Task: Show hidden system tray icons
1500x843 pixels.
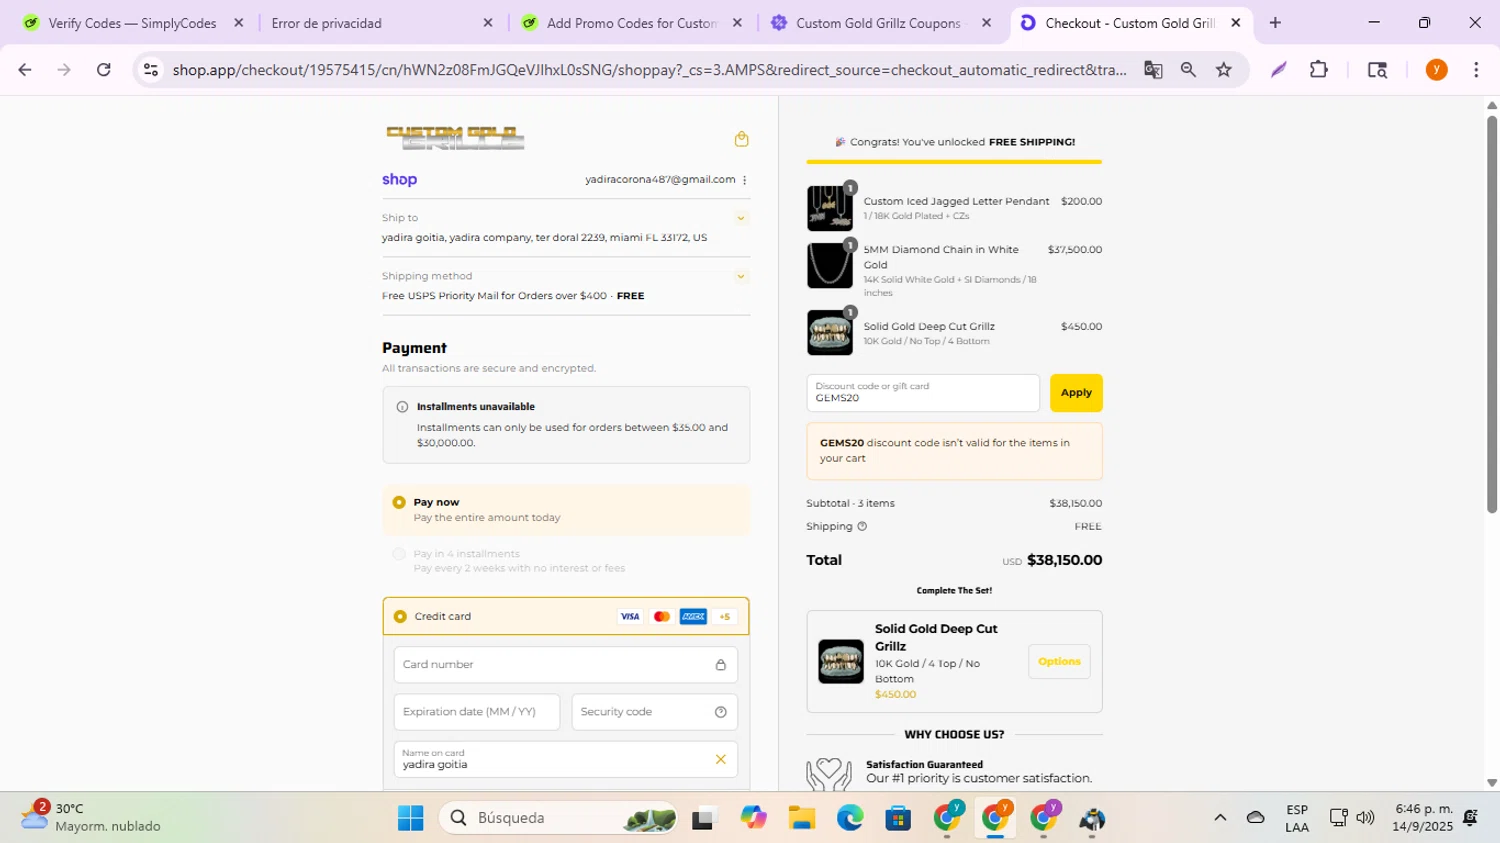Action: (x=1220, y=819)
